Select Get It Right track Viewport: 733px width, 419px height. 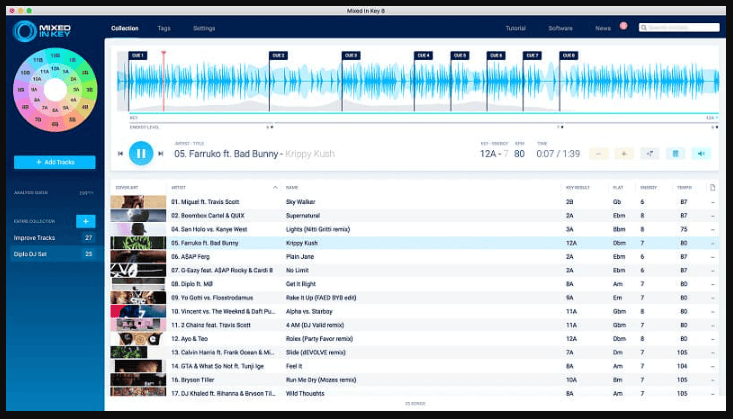[x=301, y=284]
